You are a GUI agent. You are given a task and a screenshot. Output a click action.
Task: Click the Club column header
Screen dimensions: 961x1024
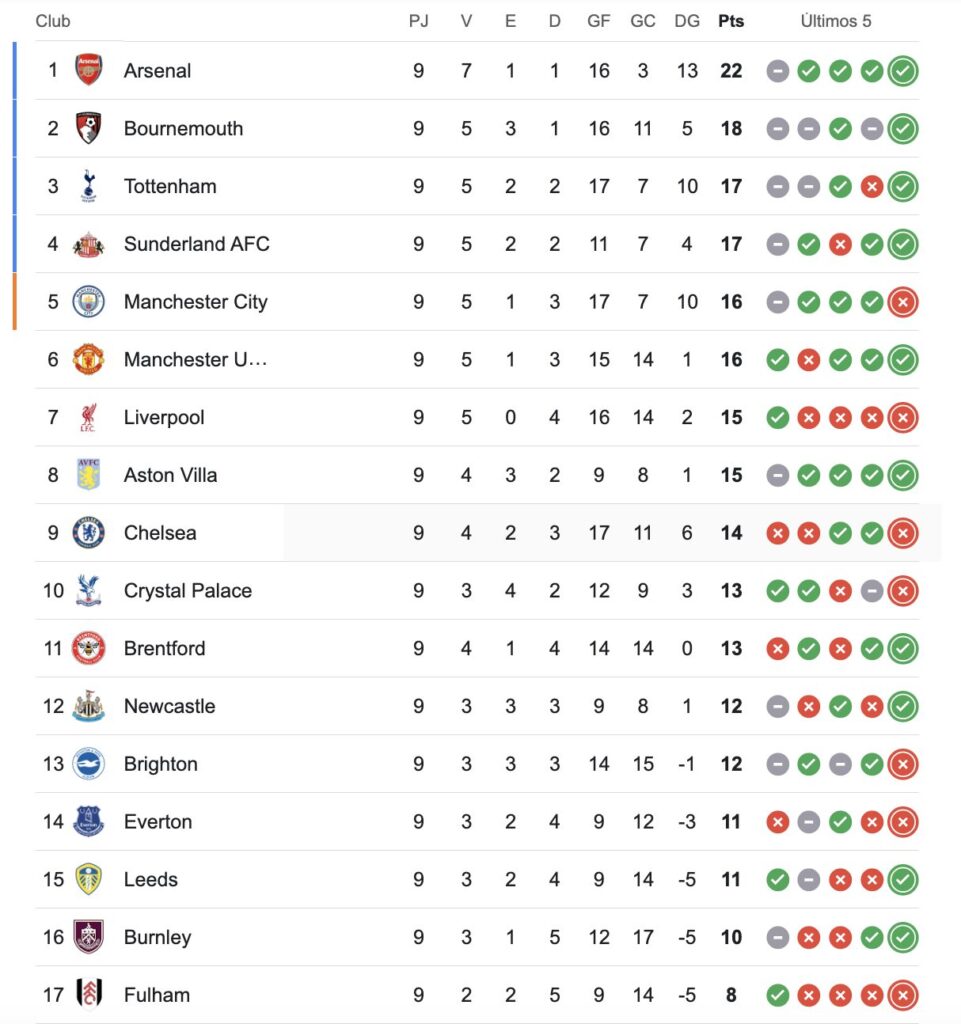pos(53,21)
